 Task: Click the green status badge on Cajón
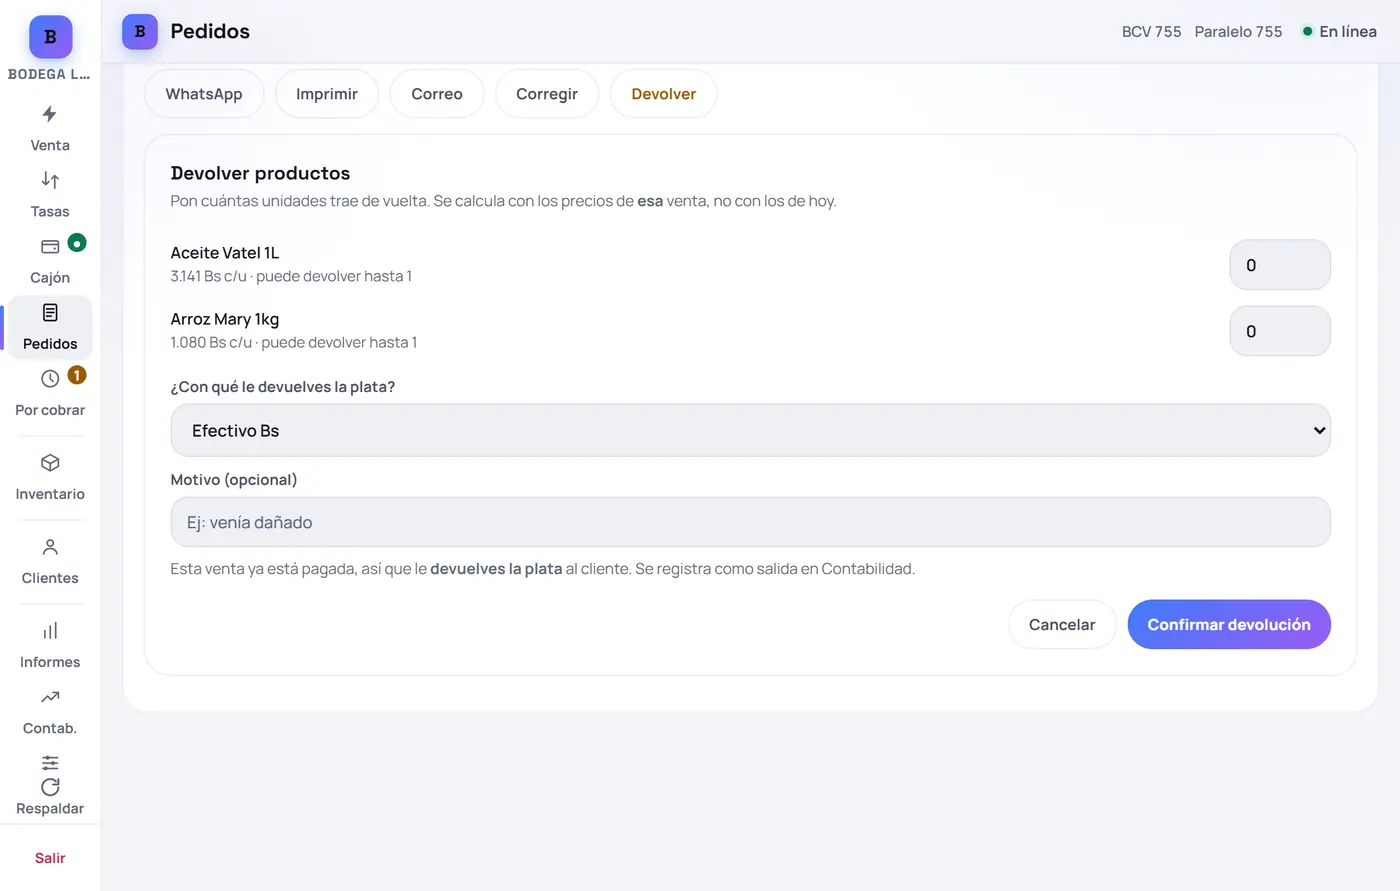tap(77, 242)
